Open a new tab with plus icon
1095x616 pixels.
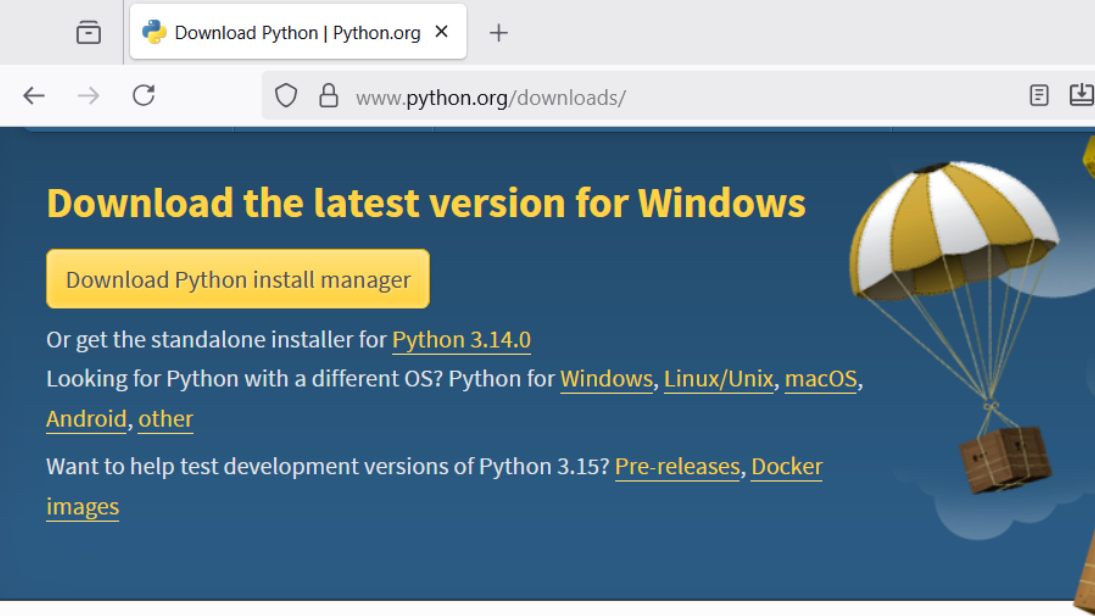498,33
